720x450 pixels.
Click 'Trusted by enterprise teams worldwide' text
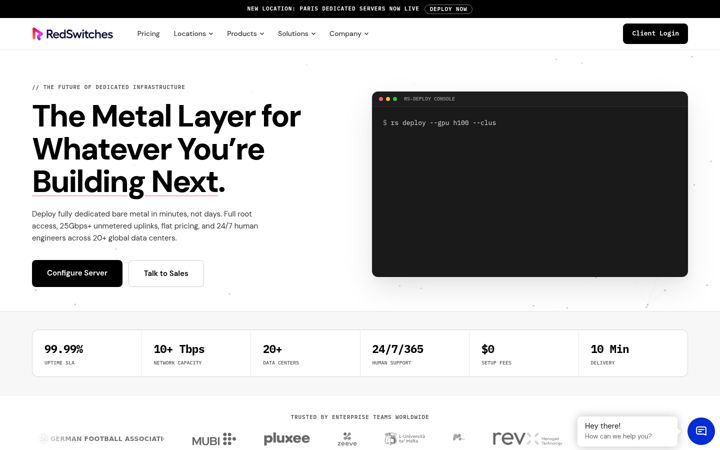[x=360, y=417]
